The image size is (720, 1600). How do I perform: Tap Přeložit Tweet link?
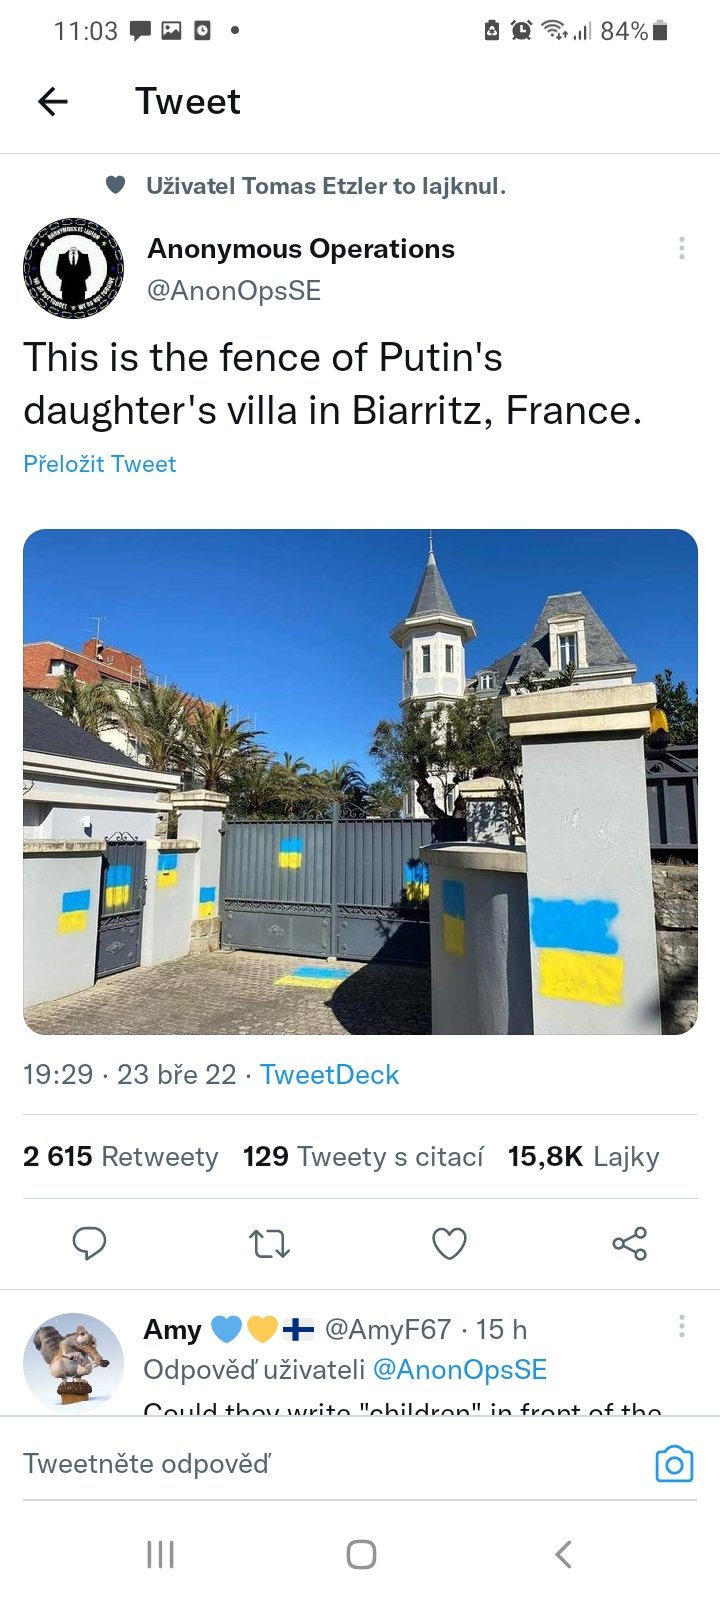[100, 464]
